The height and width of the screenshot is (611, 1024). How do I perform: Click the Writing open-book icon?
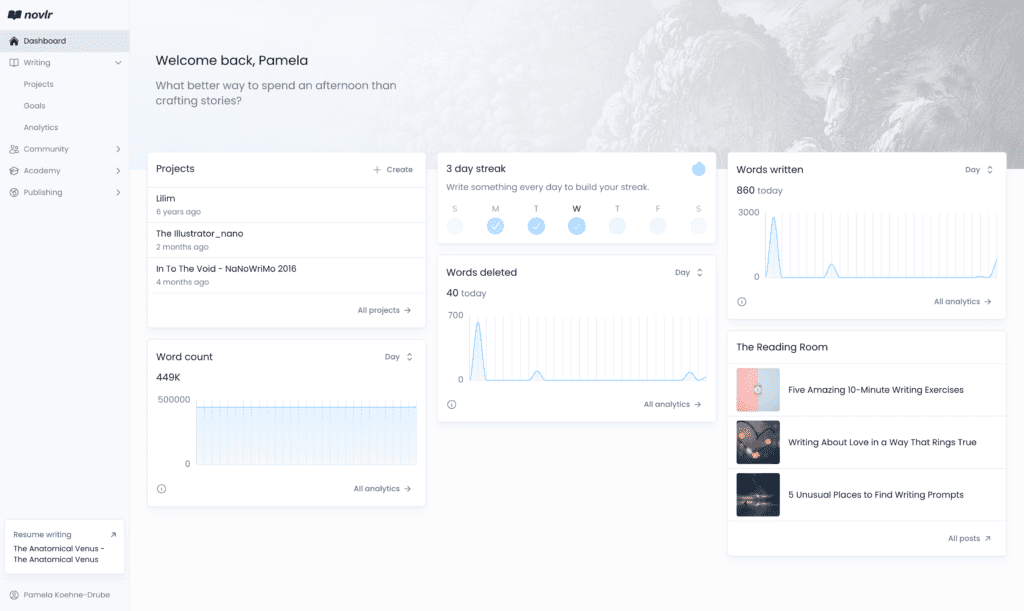14,63
